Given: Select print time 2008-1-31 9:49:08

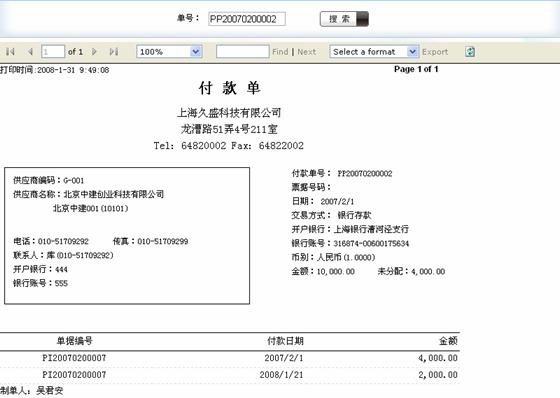Looking at the screenshot, I should 73,70.
